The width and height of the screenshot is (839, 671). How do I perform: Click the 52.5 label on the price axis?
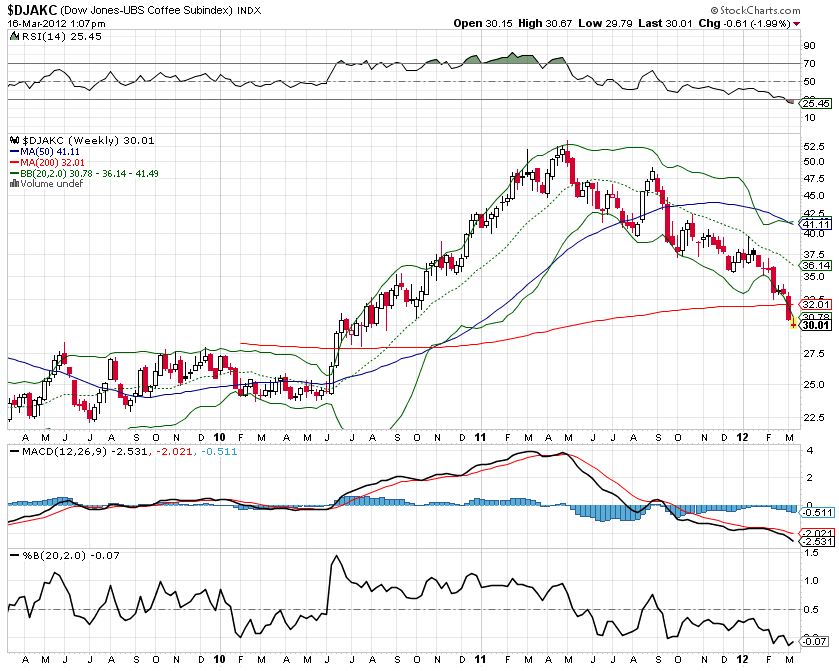(x=814, y=147)
